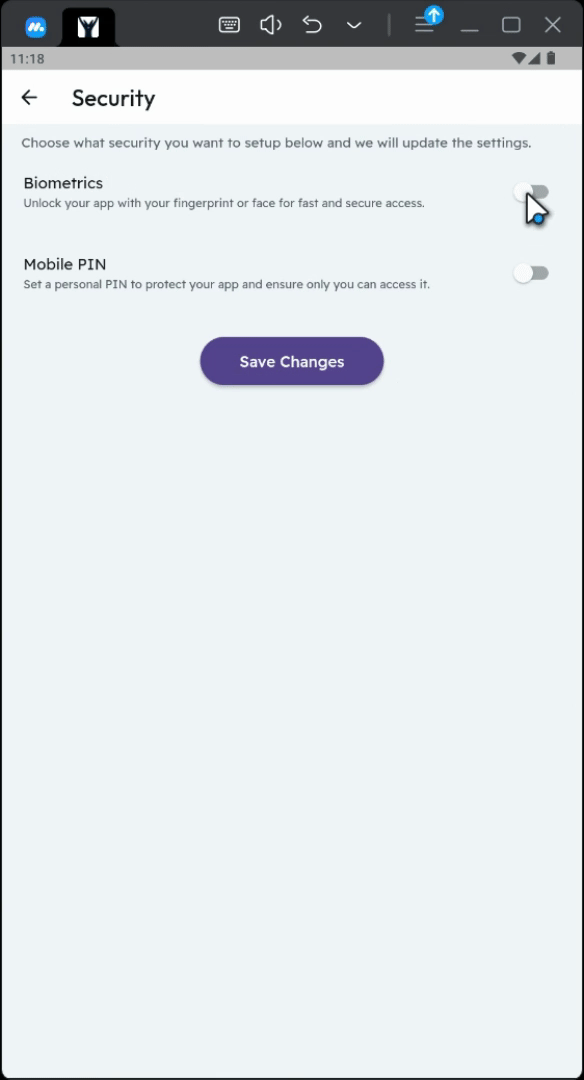Click the Security page title
This screenshot has height=1080, width=584.
click(x=114, y=98)
